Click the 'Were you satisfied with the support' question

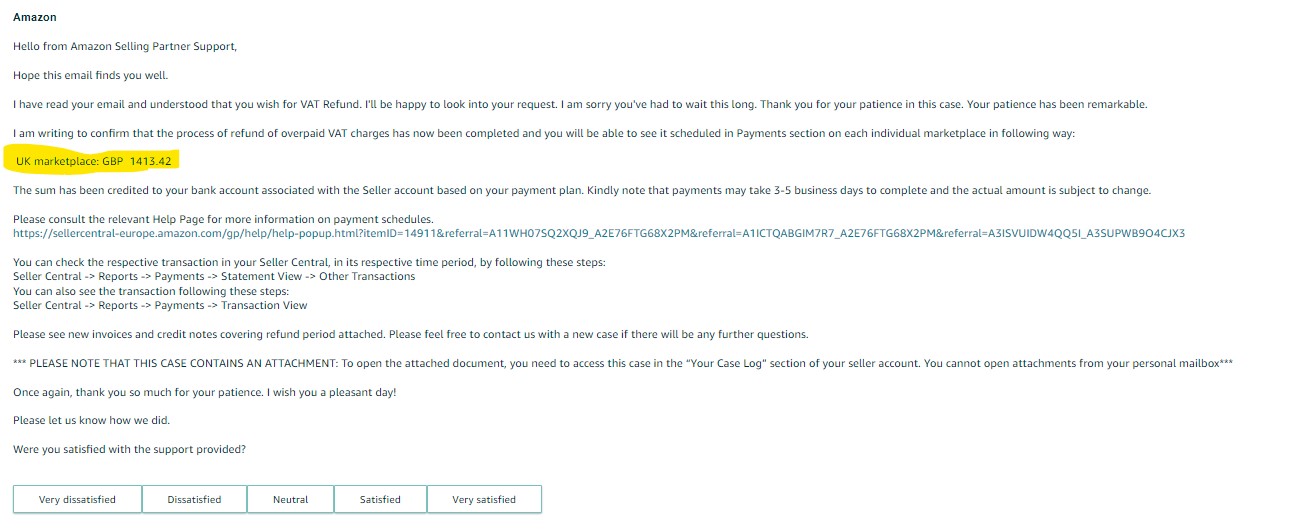pyautogui.click(x=129, y=450)
